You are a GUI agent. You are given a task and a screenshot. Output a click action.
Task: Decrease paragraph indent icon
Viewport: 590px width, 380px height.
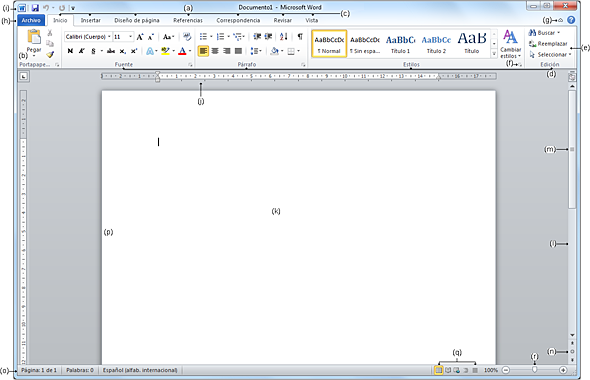(257, 36)
